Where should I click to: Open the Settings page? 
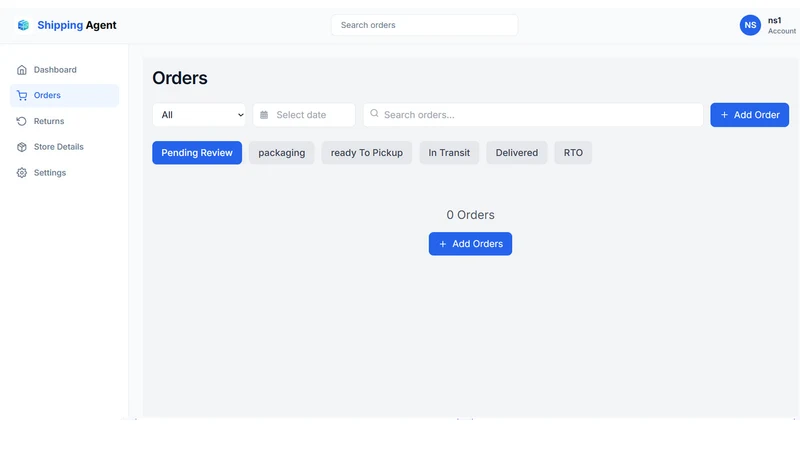click(x=64, y=173)
